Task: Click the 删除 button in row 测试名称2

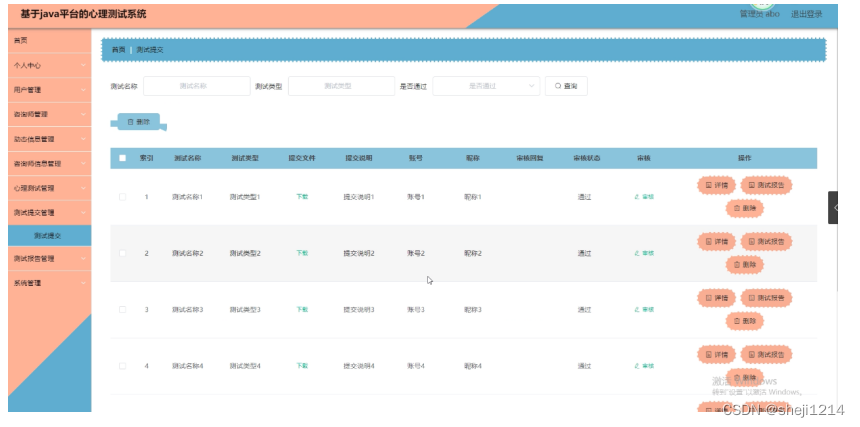Action: coord(744,265)
